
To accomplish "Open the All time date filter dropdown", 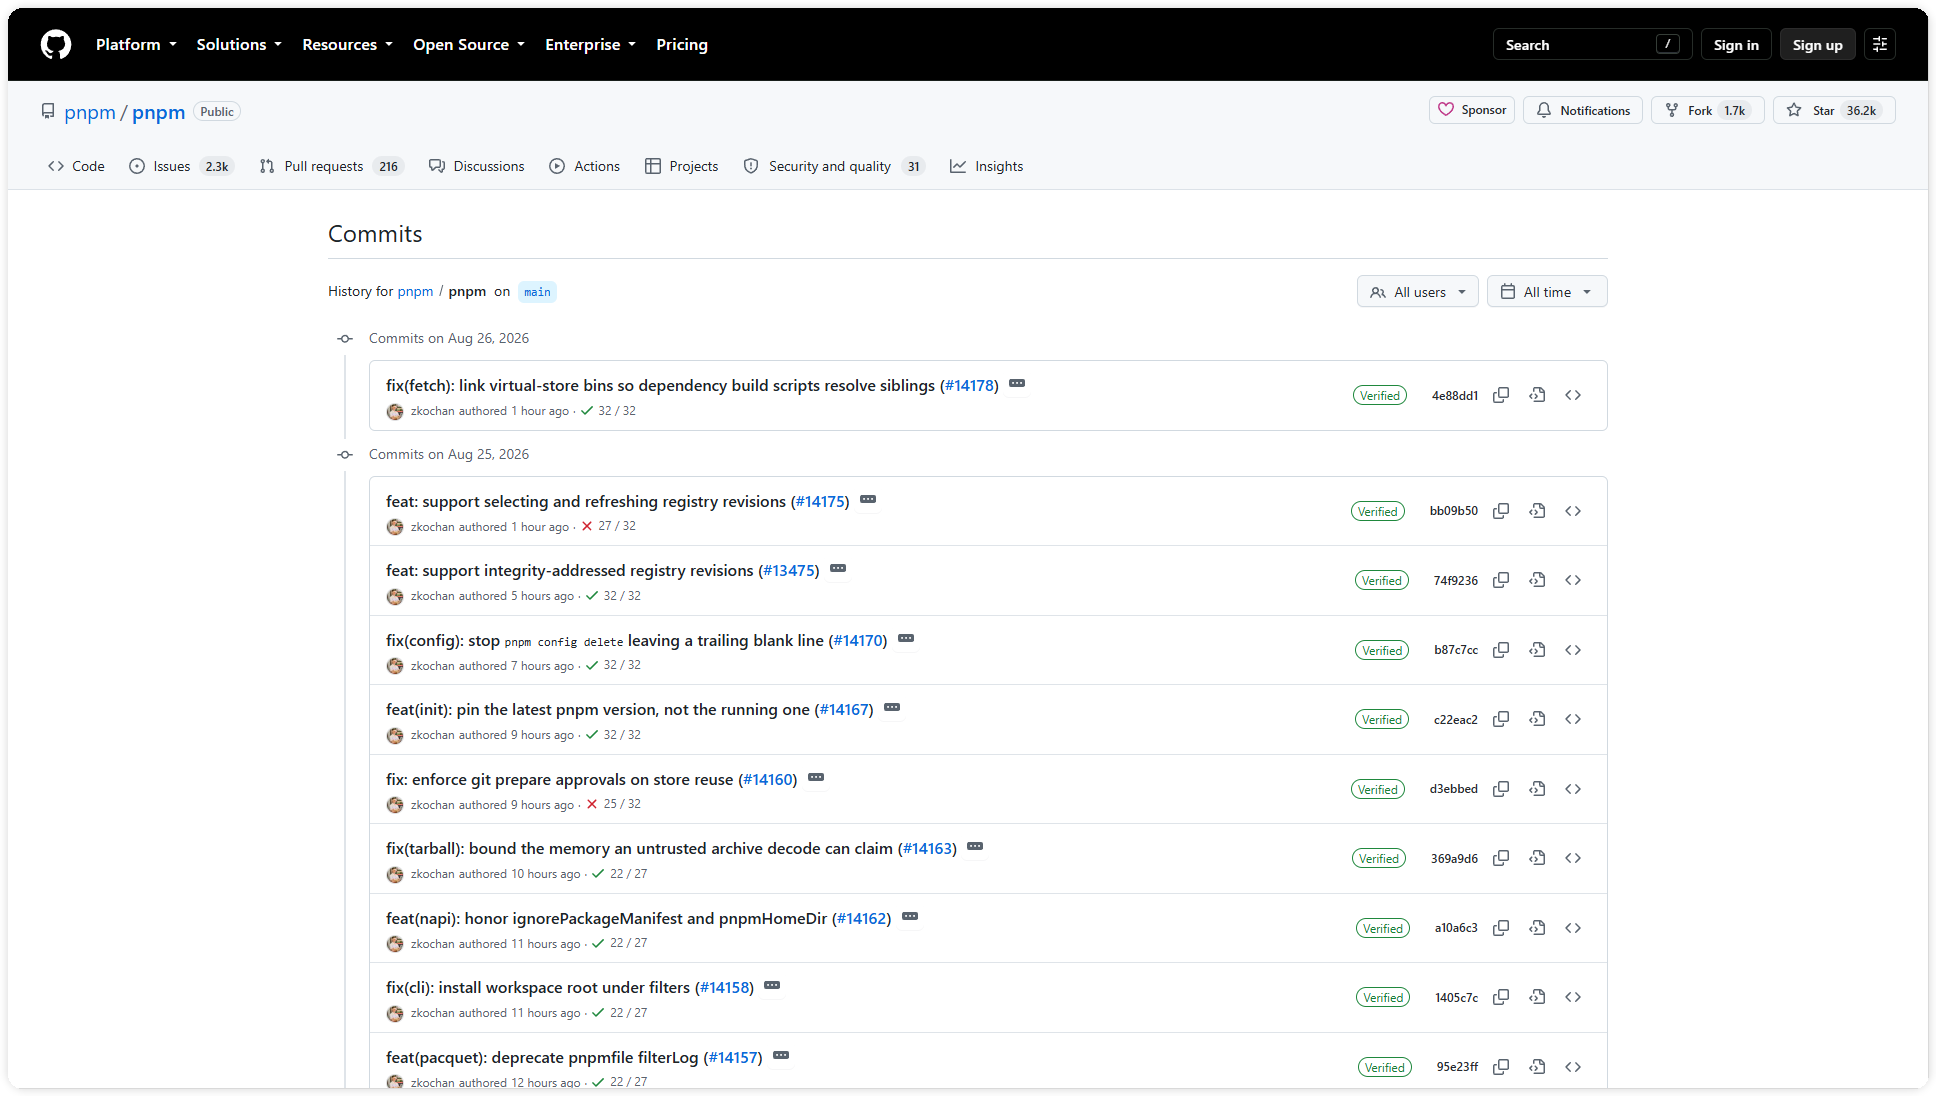I will pos(1547,292).
